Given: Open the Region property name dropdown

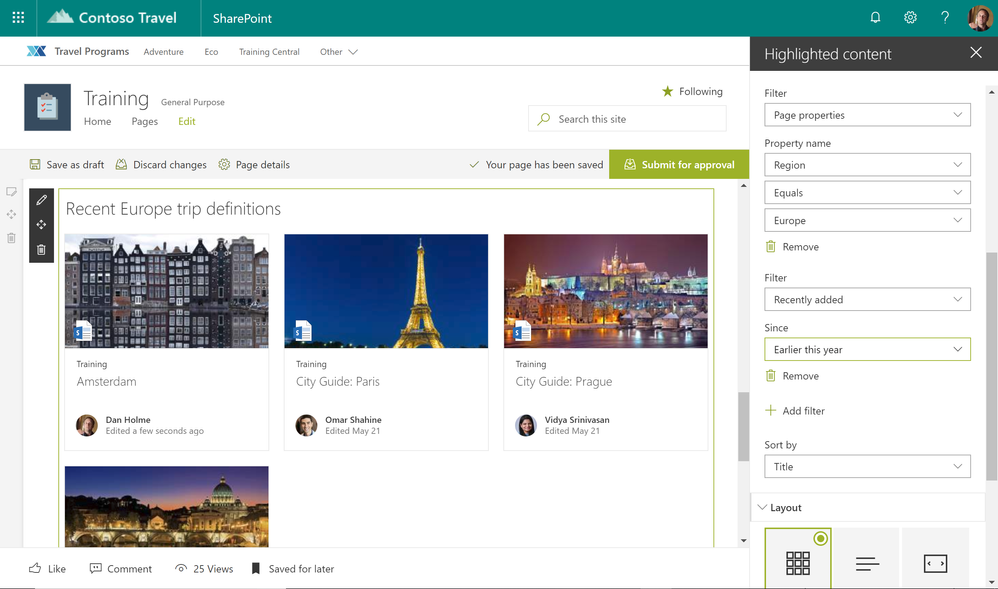Looking at the screenshot, I should [867, 165].
